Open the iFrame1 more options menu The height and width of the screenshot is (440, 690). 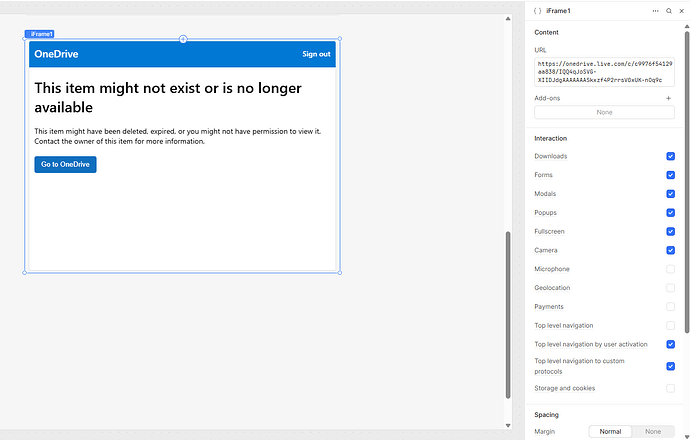[656, 10]
